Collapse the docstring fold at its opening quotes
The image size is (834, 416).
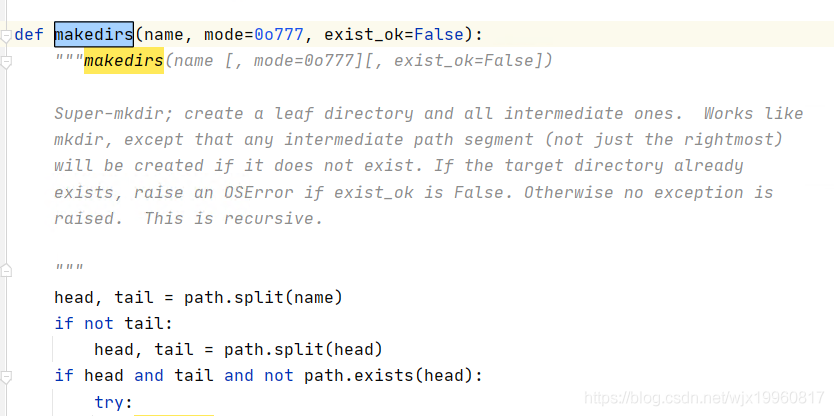tap(6, 62)
